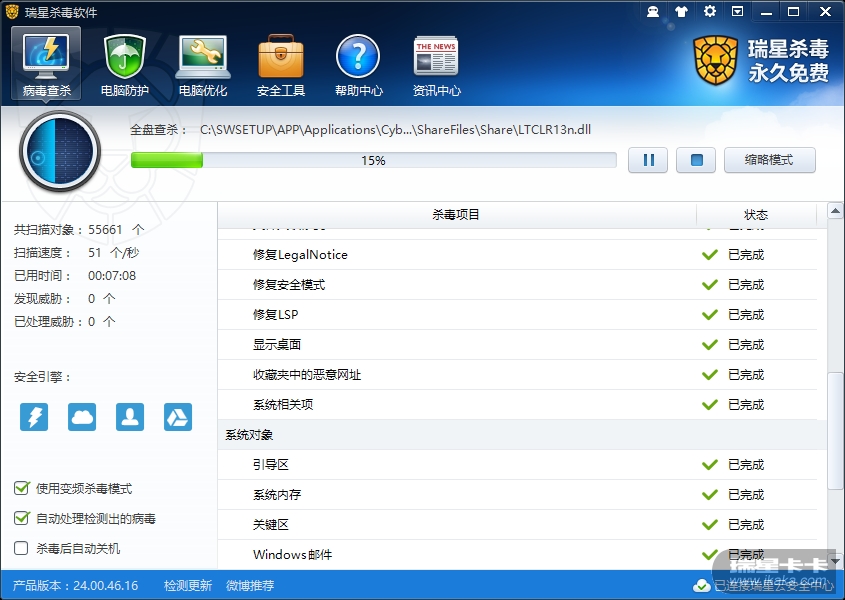Click green checkmark beside 修复LSP
This screenshot has height=600, width=845.
tap(710, 314)
